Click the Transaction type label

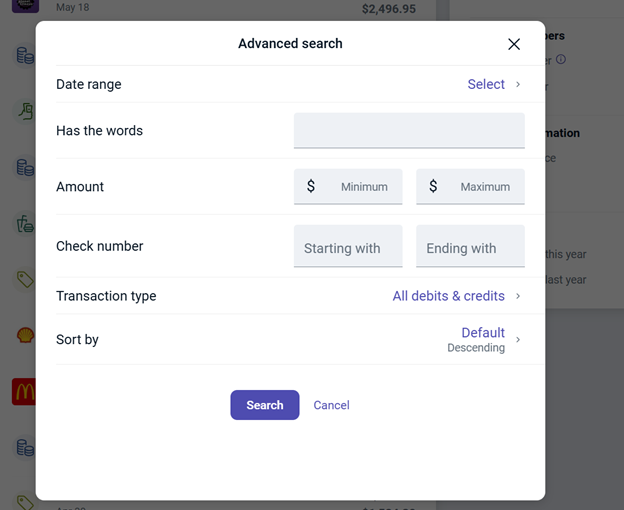point(106,296)
